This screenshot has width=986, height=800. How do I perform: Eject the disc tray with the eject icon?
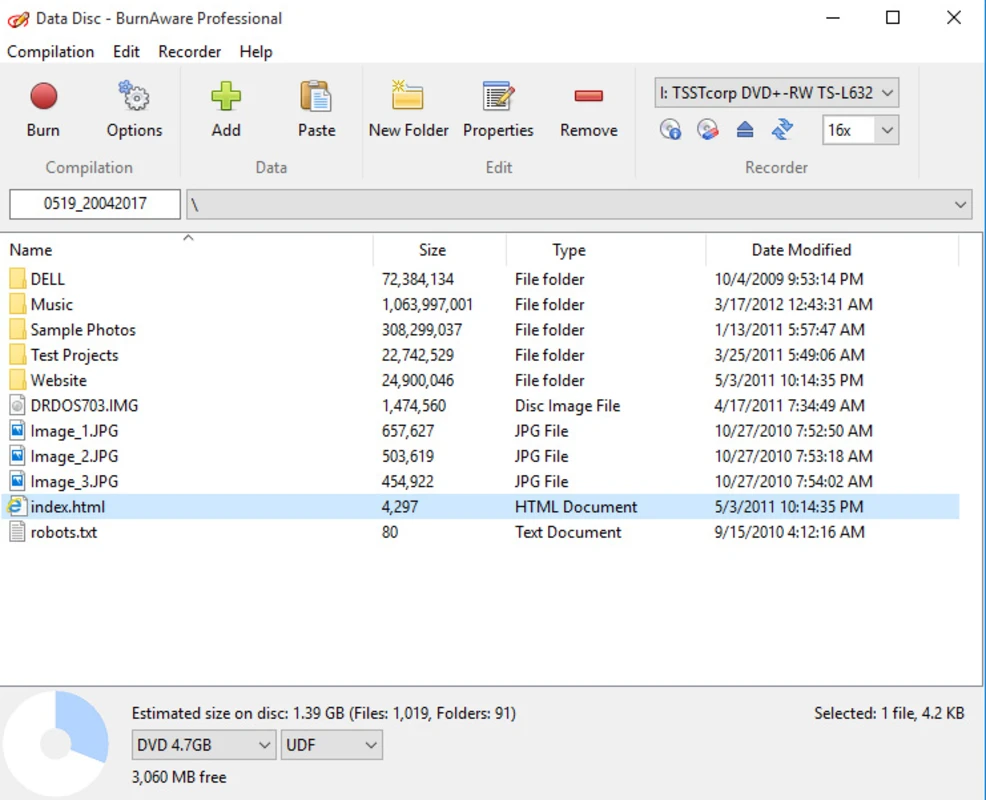pos(745,130)
